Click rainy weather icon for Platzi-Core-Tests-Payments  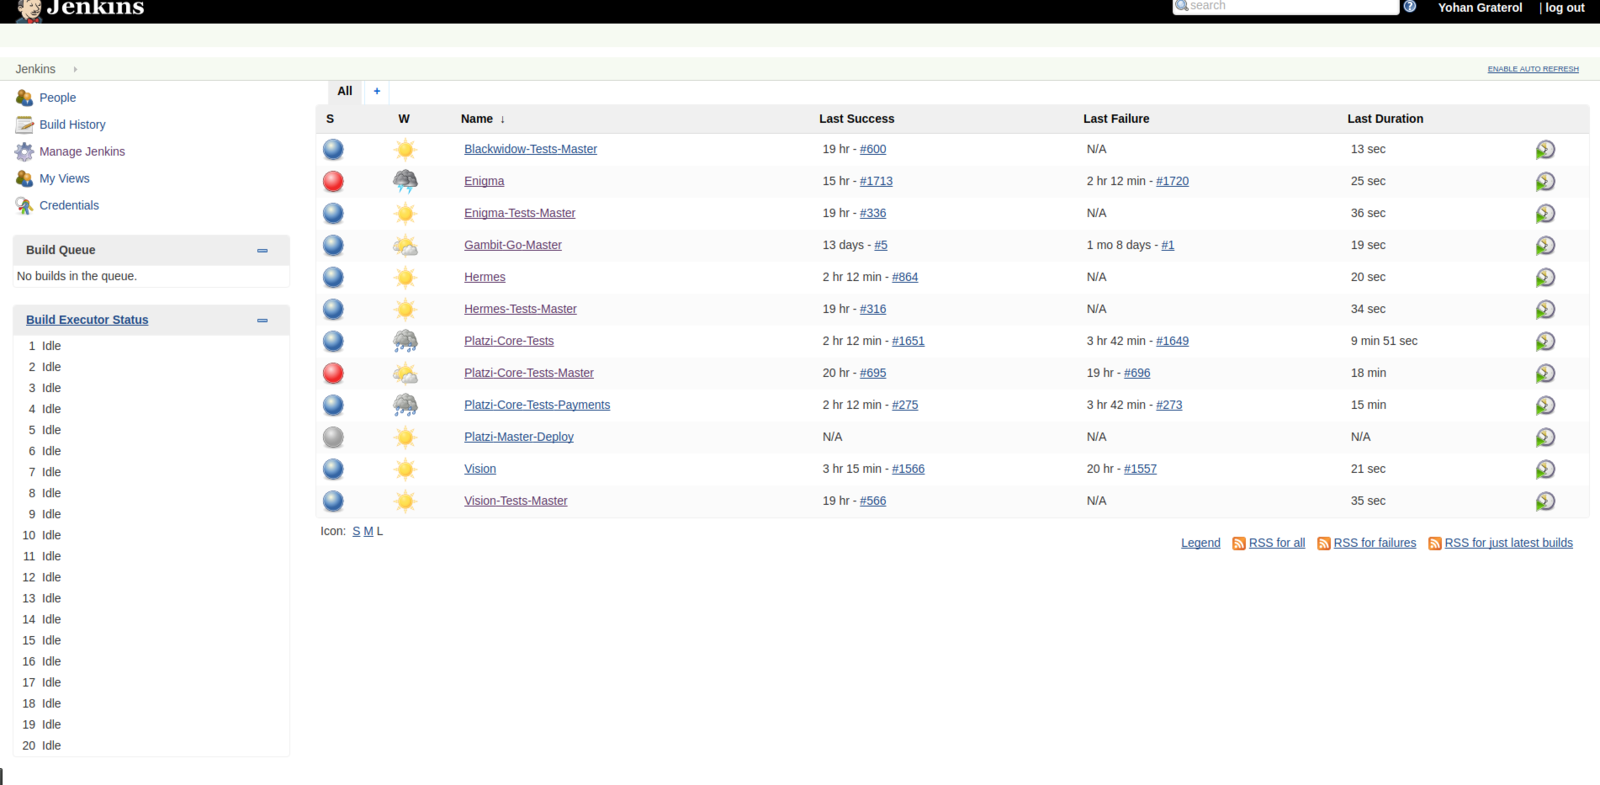(405, 405)
